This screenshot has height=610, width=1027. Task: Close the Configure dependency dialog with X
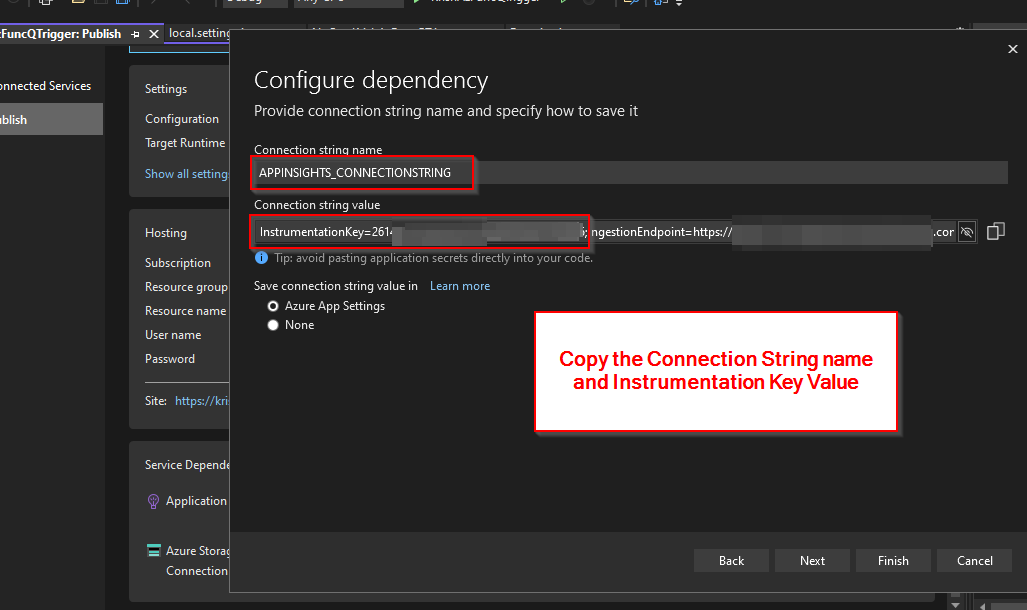click(x=1013, y=49)
